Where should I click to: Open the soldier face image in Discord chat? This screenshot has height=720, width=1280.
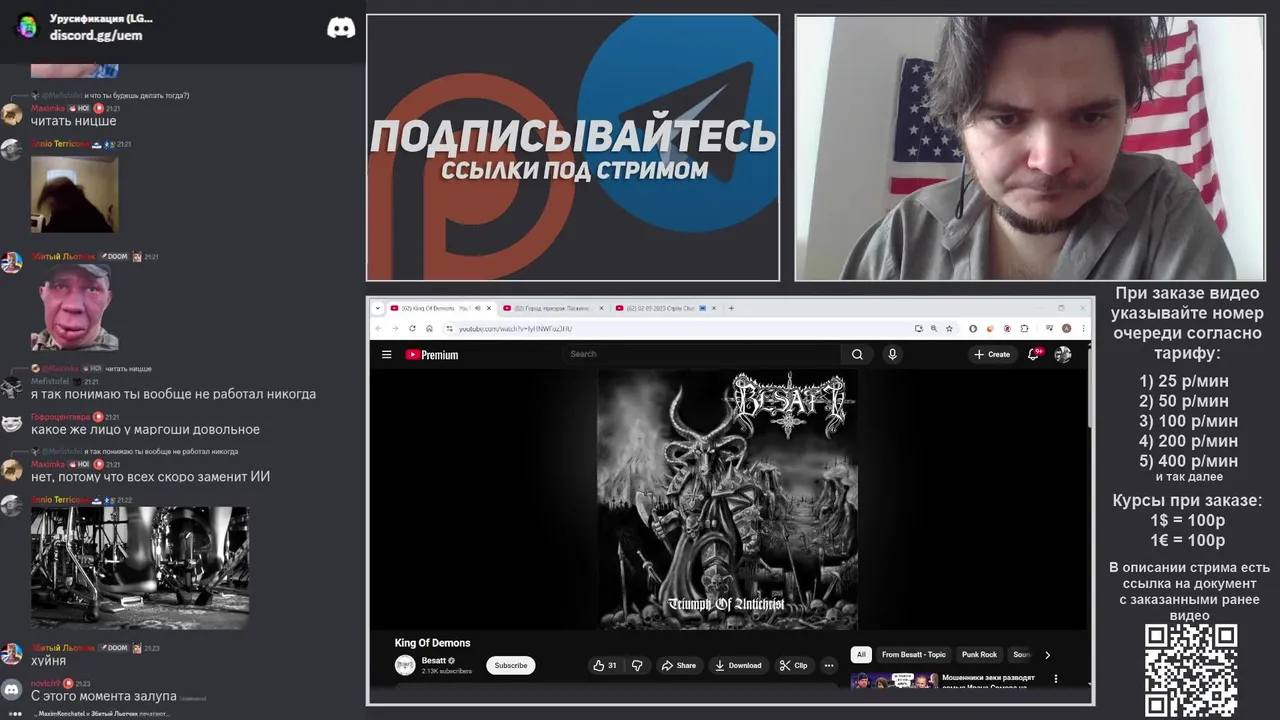(74, 306)
